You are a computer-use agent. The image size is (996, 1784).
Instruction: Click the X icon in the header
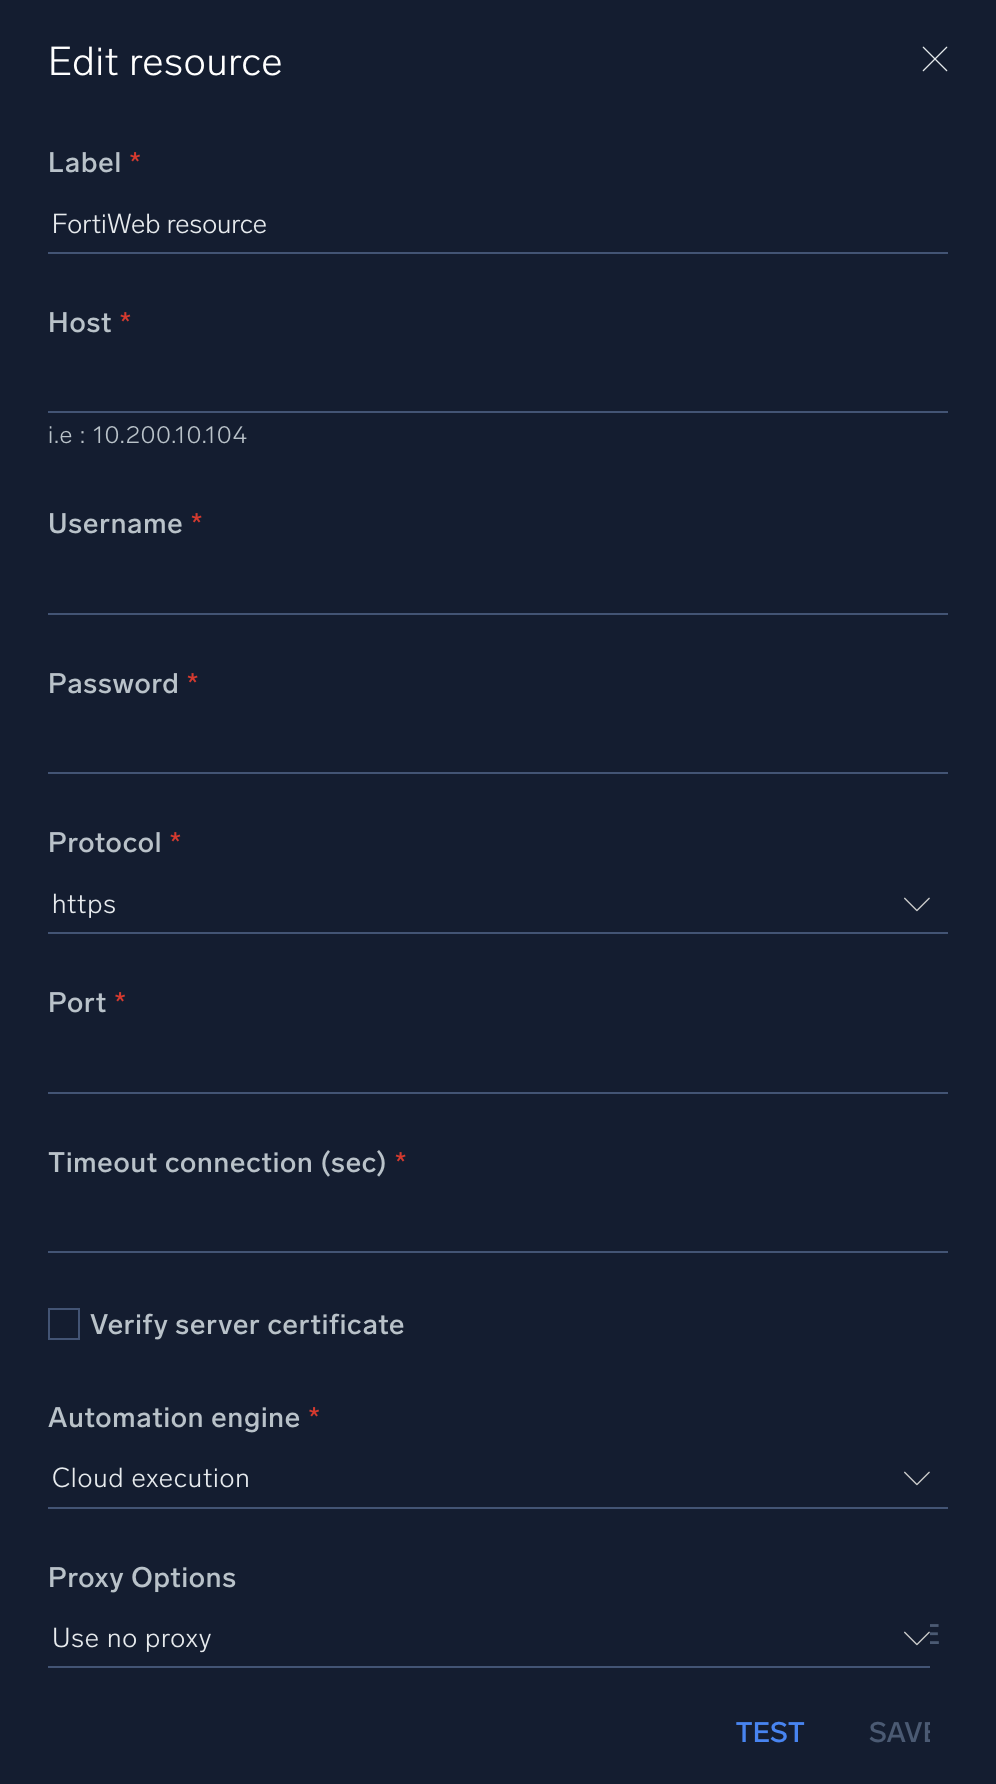tap(934, 59)
